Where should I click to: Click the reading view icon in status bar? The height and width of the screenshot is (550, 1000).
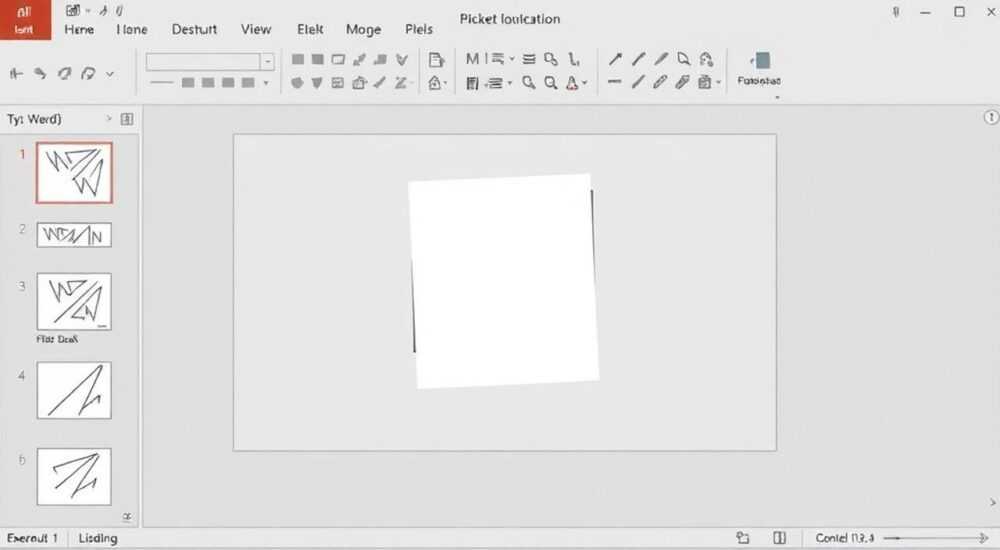pyautogui.click(x=779, y=538)
